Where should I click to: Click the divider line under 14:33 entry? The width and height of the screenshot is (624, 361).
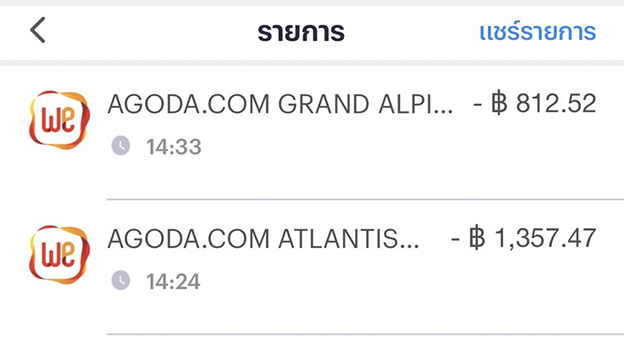pos(365,199)
